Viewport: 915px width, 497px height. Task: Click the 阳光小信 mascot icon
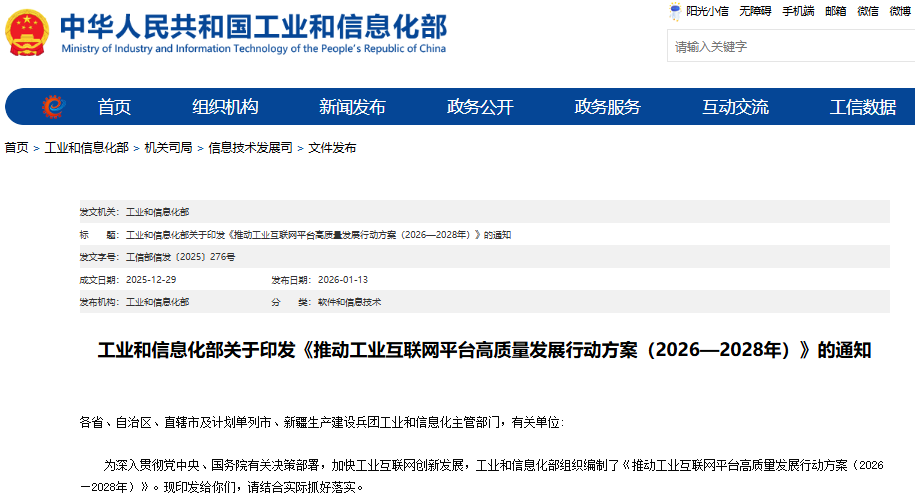675,11
